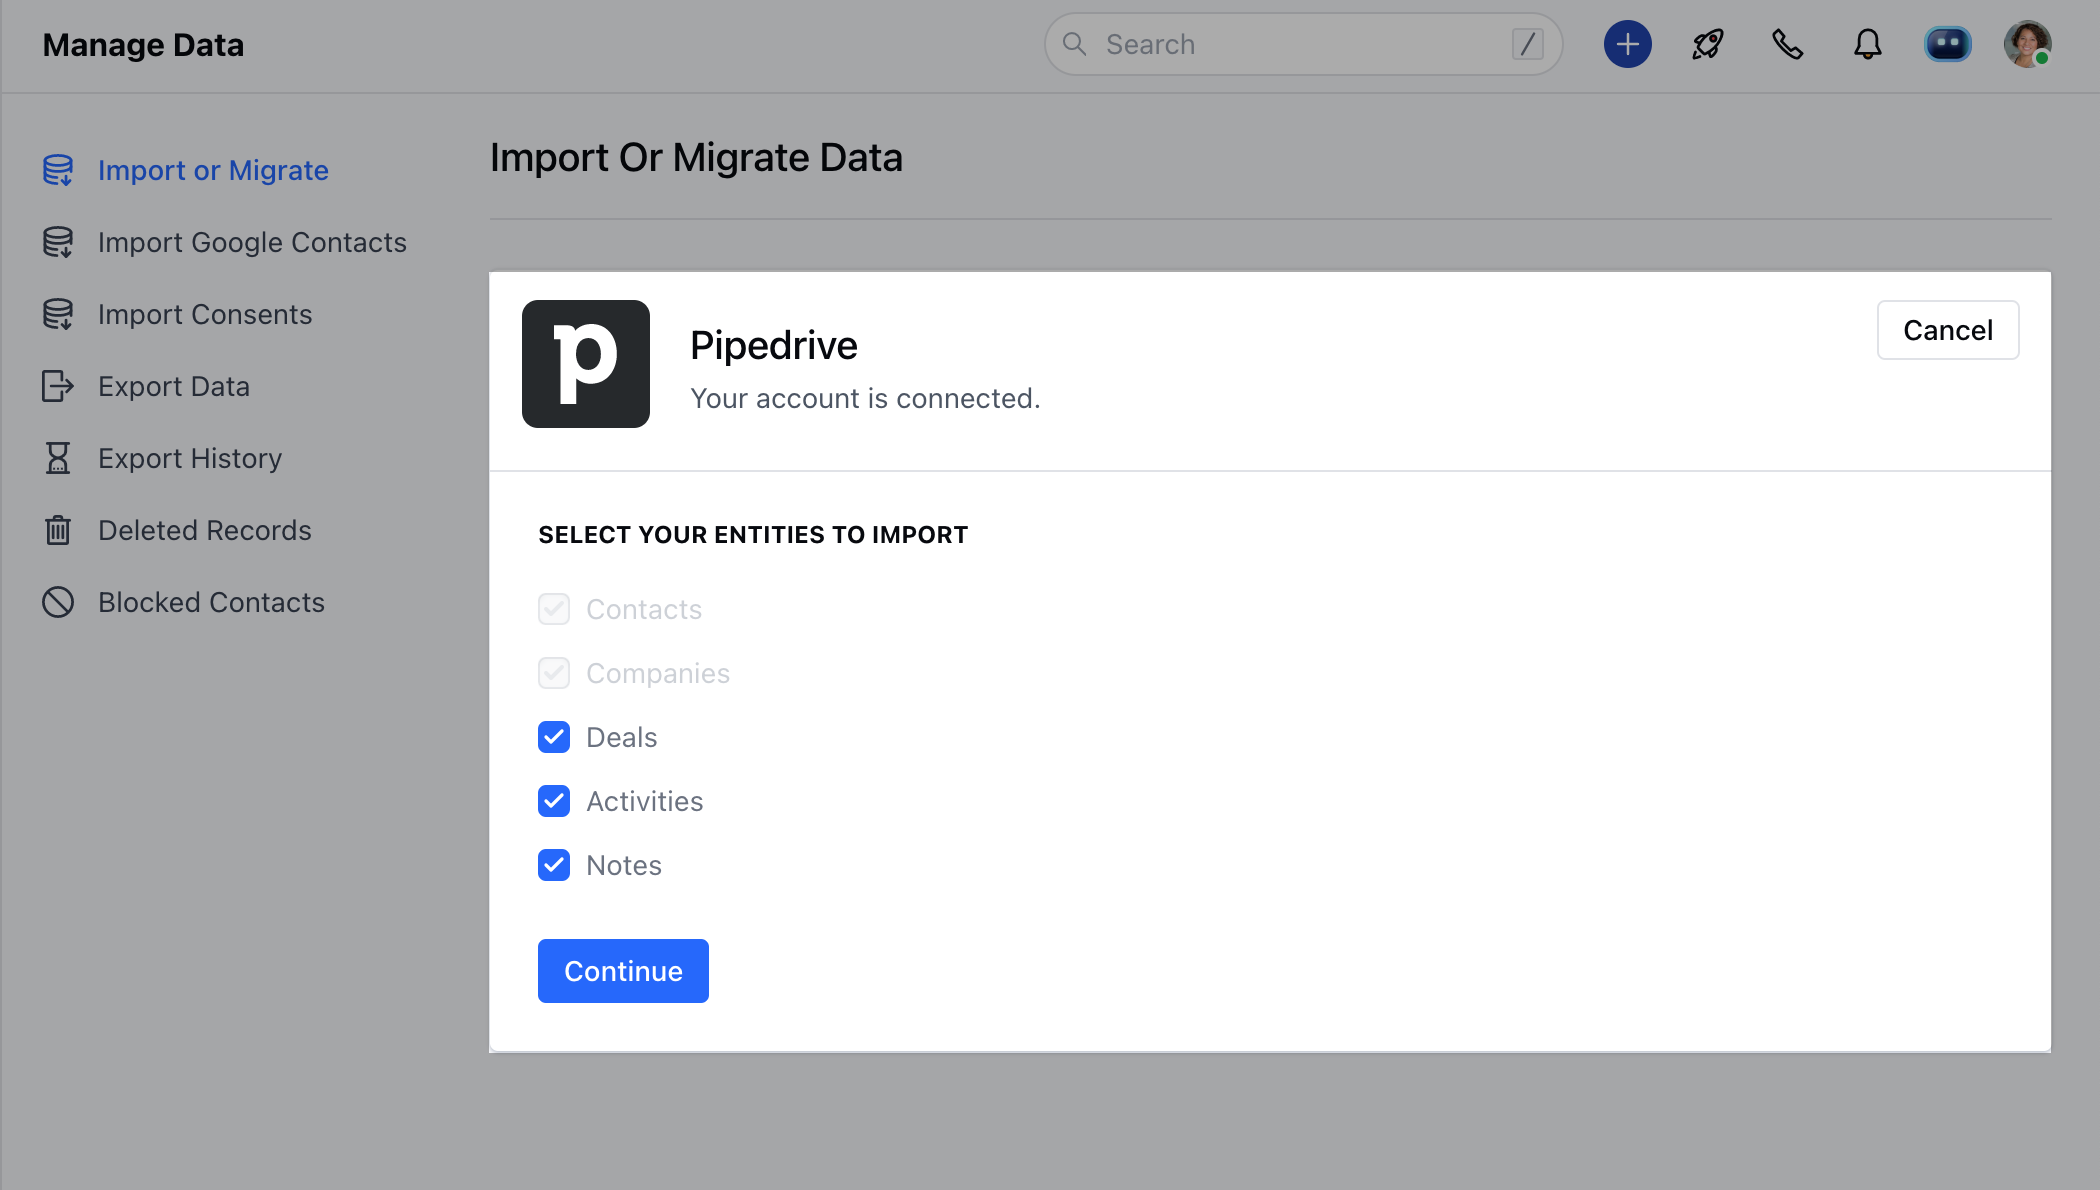Click the Export Data icon
Screen dimensions: 2100x1190
58,386
